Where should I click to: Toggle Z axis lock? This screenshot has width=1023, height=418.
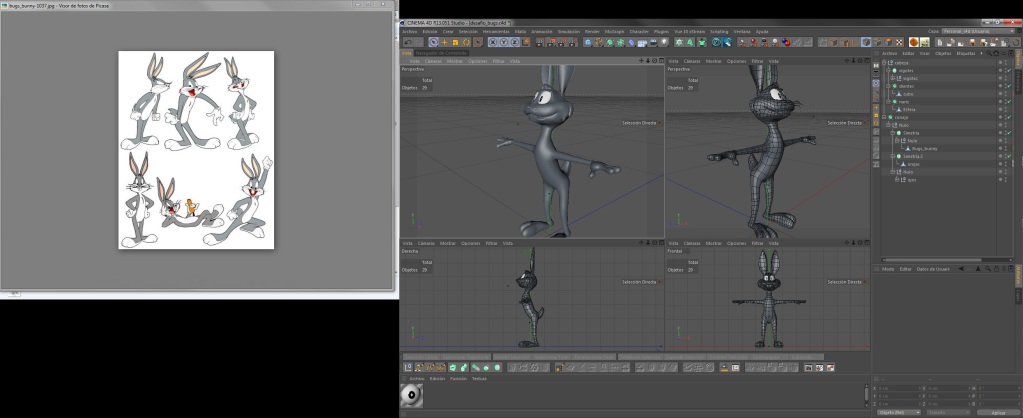click(514, 42)
